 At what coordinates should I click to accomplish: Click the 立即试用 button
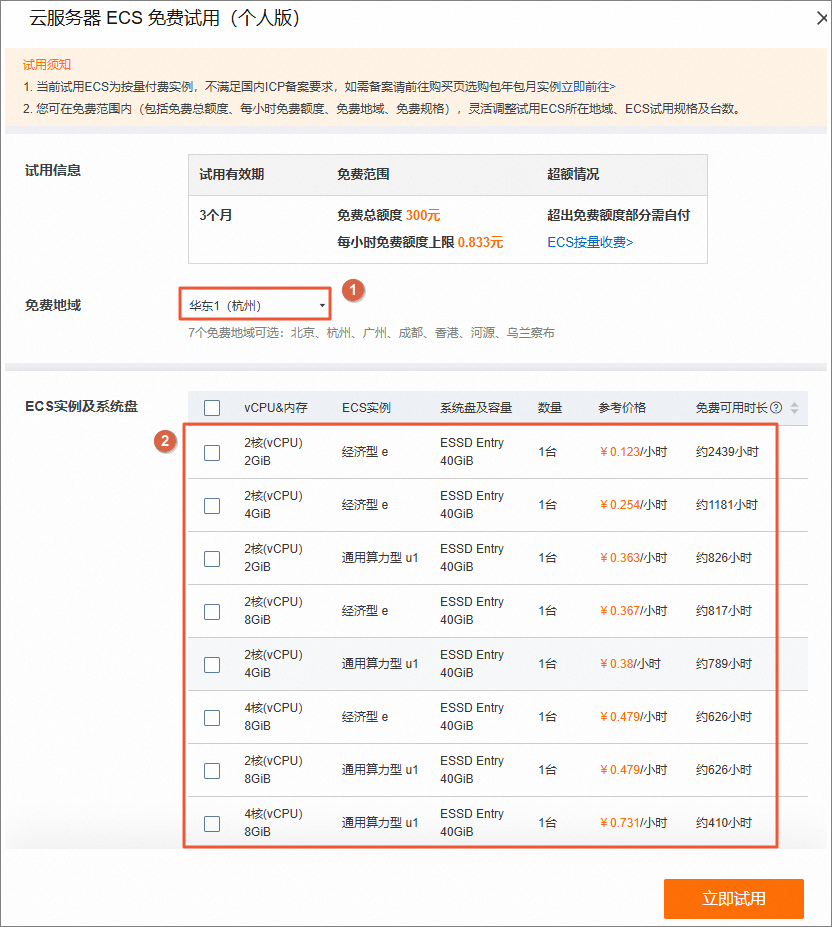pyautogui.click(x=733, y=899)
